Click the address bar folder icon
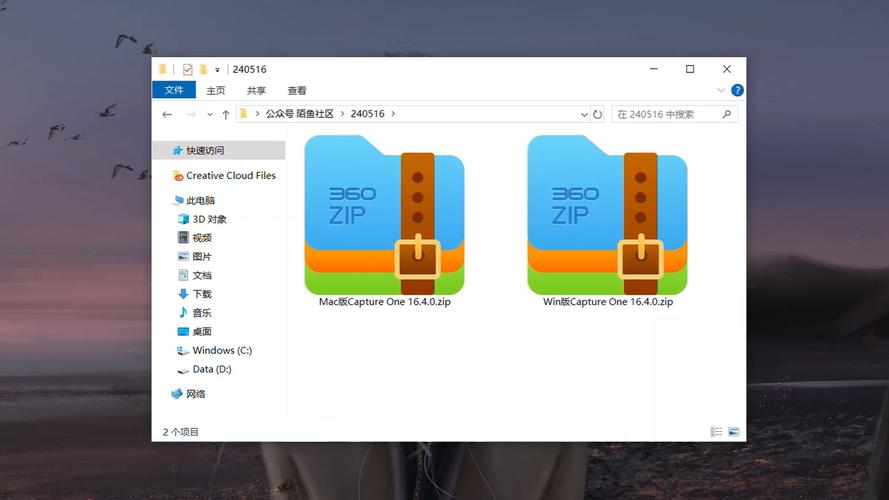The image size is (889, 500). click(x=244, y=114)
